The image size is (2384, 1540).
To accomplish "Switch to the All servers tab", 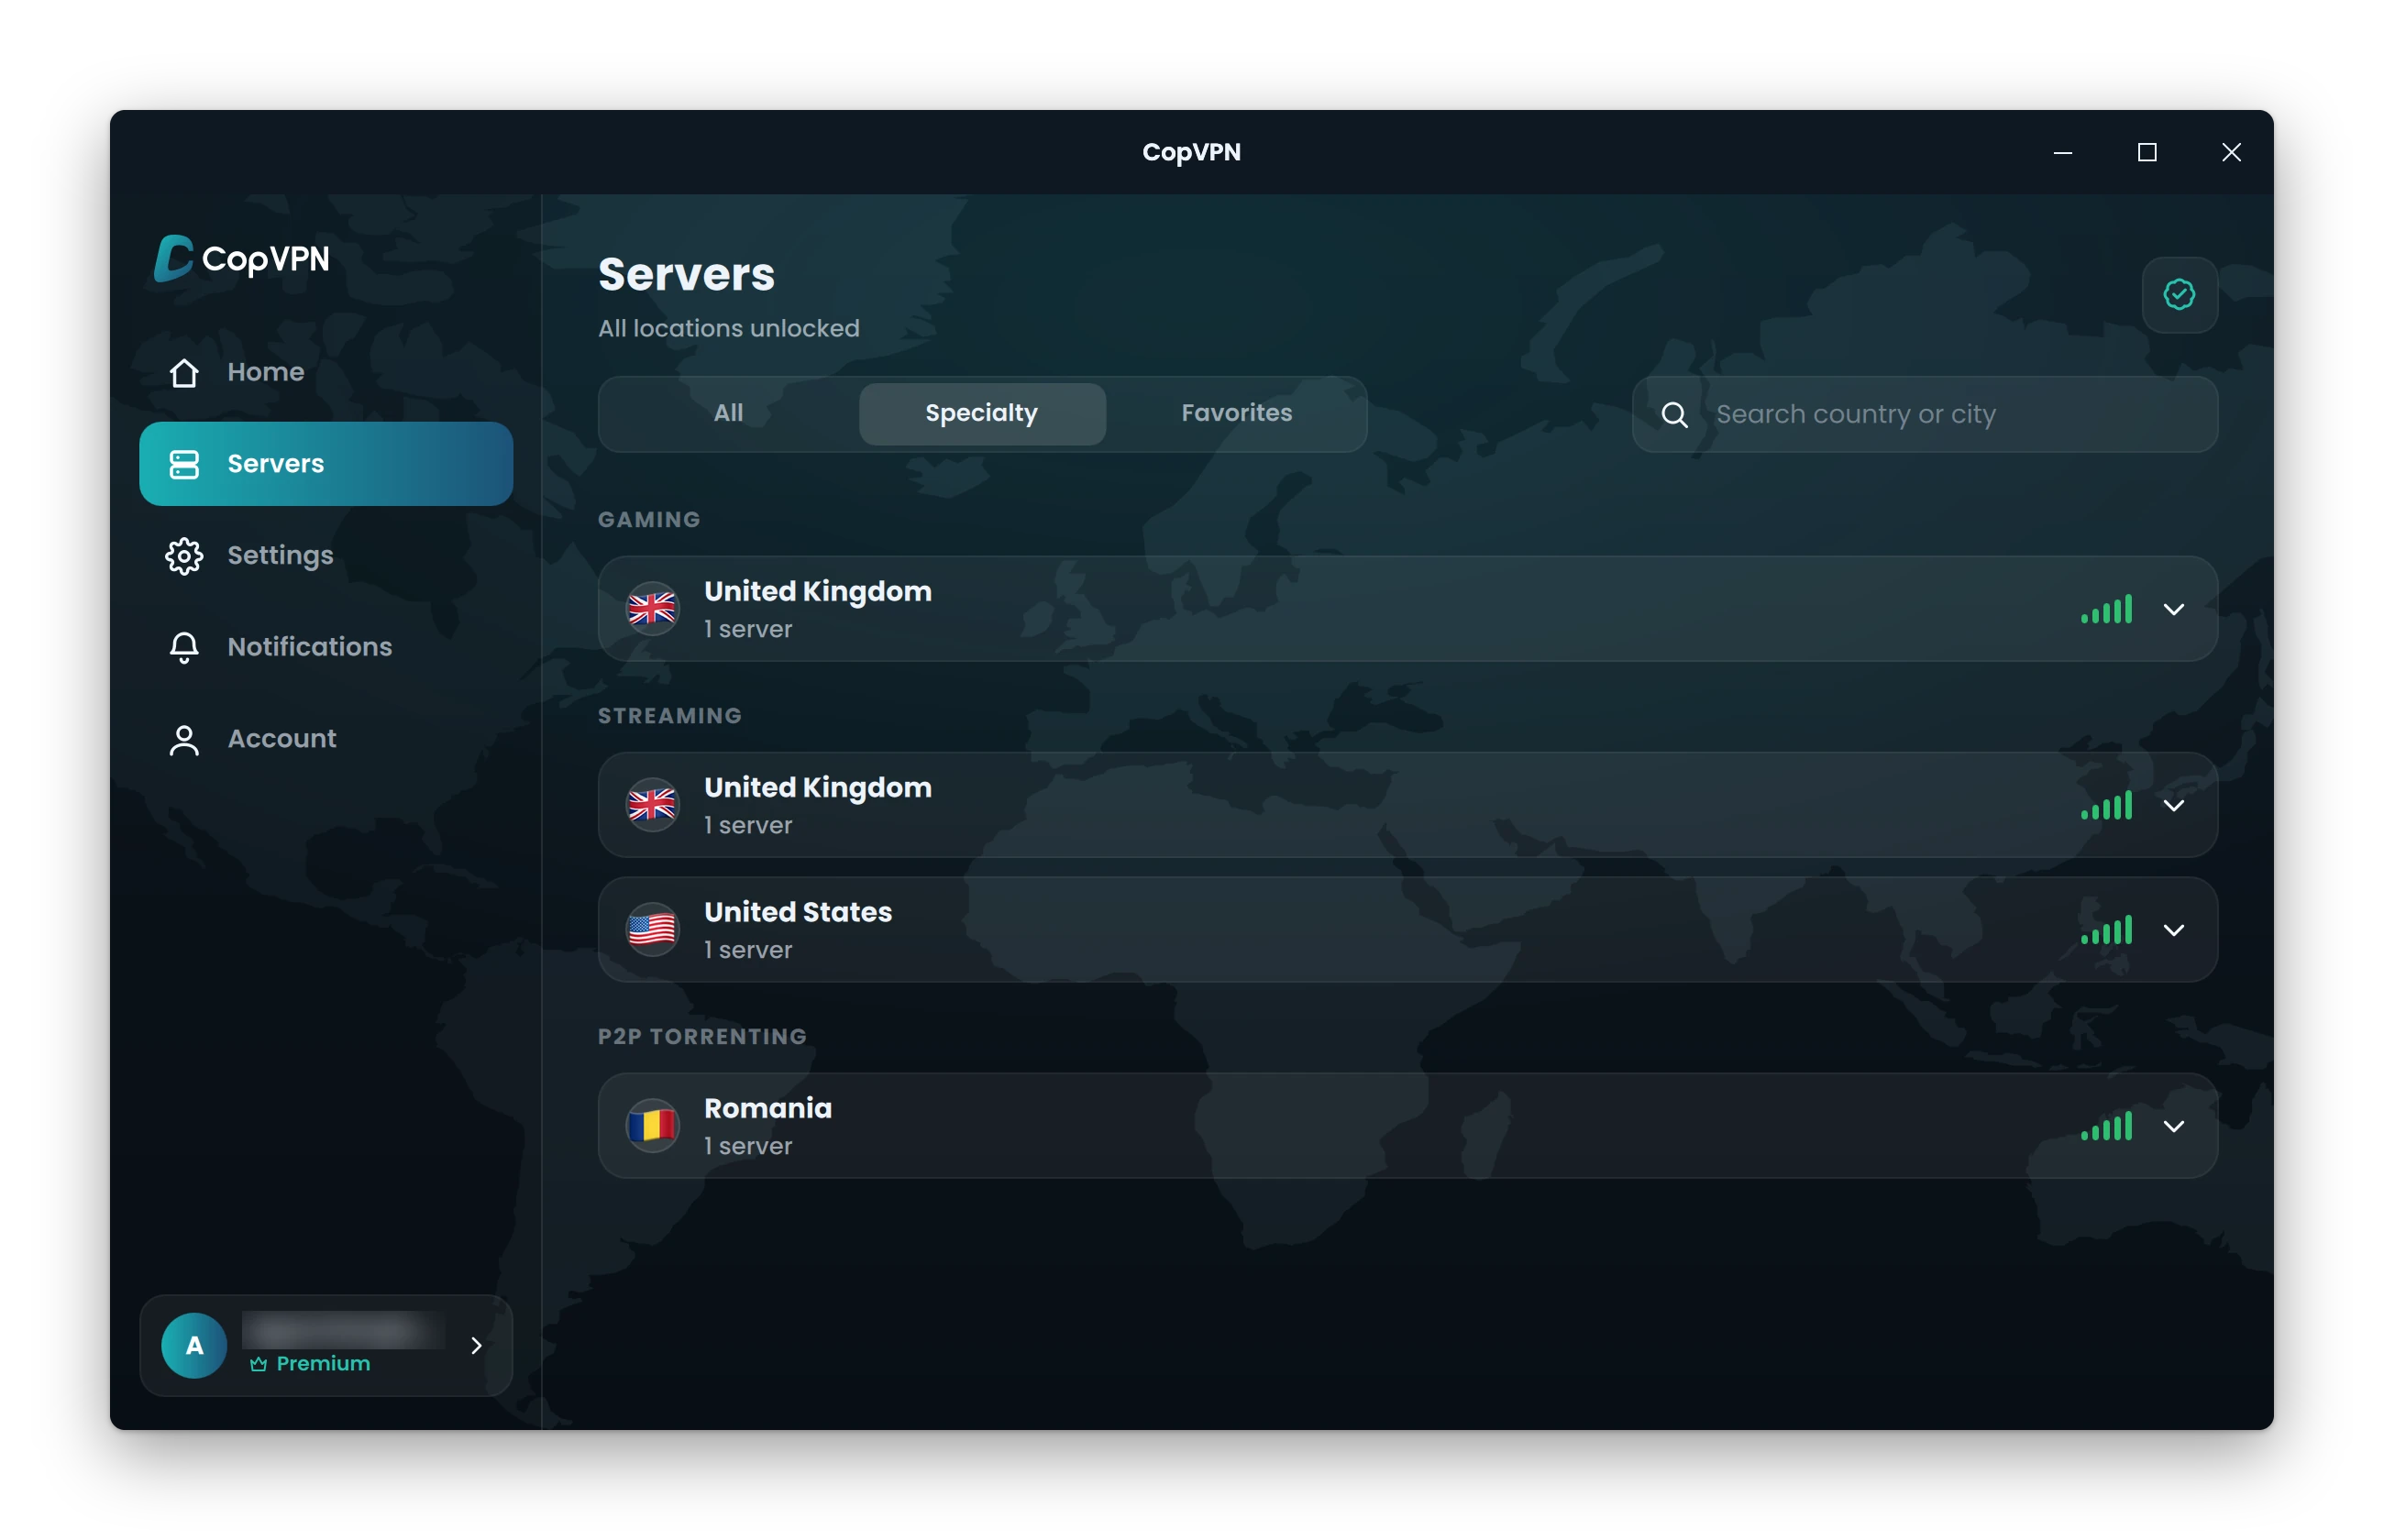I will (728, 413).
